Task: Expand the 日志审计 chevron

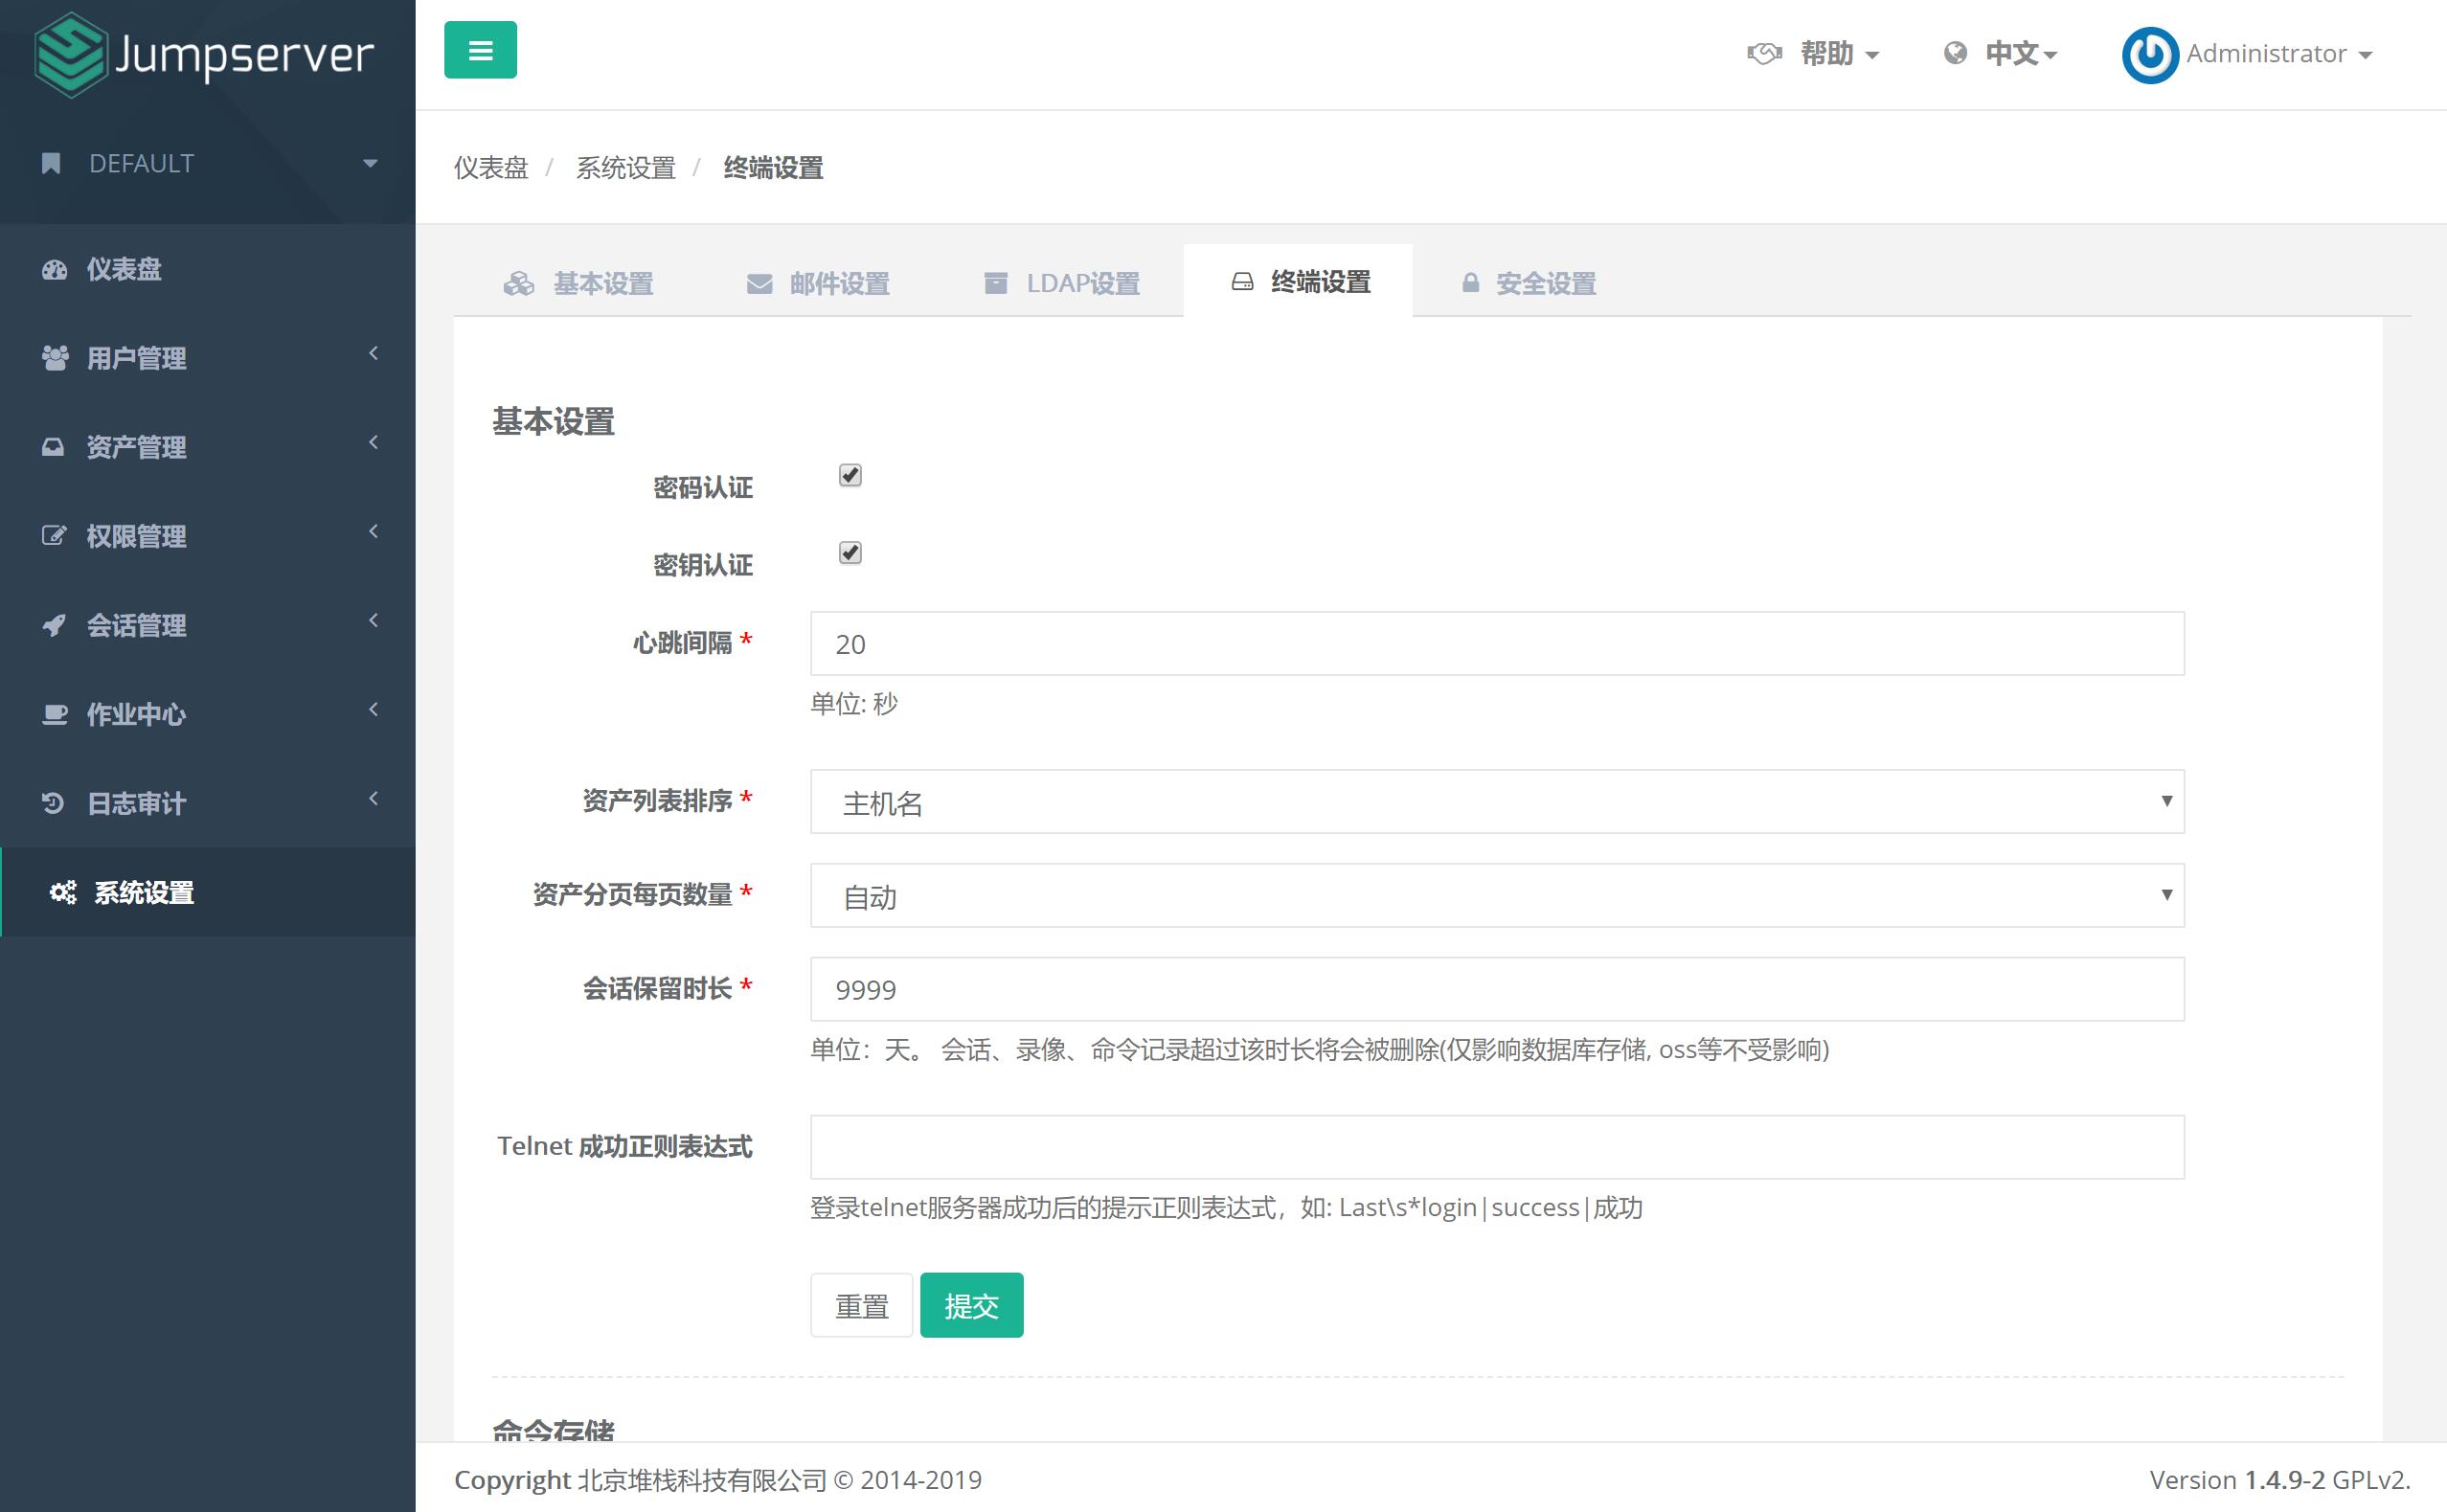Action: click(x=373, y=799)
